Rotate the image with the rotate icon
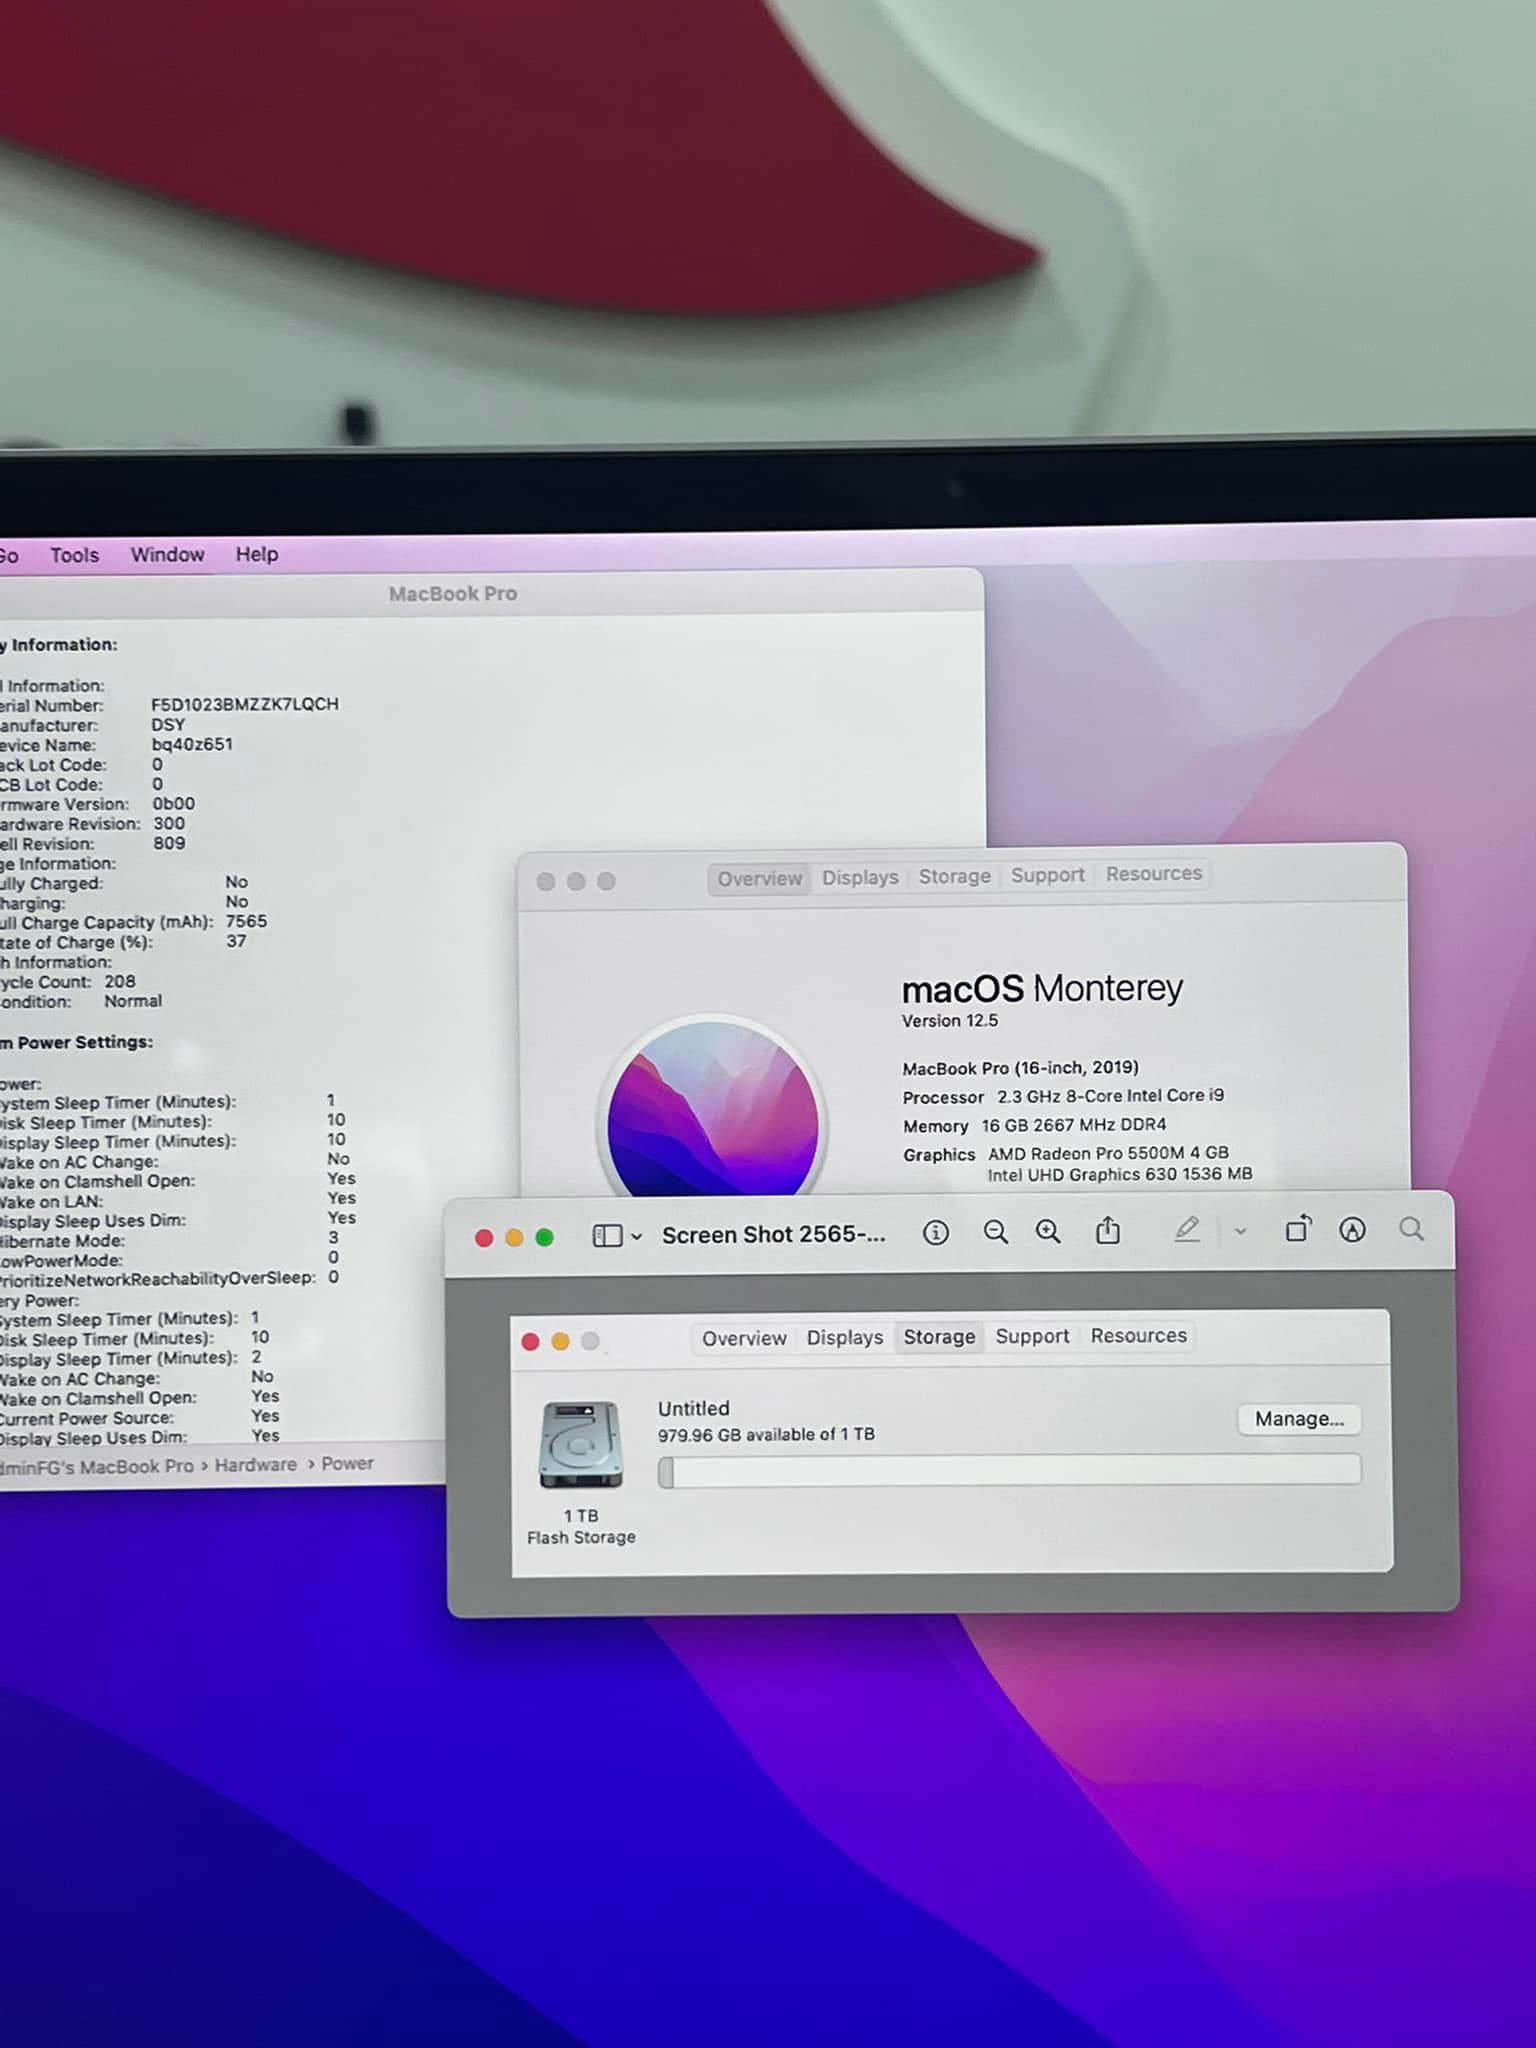The image size is (1536, 2048). click(1297, 1229)
